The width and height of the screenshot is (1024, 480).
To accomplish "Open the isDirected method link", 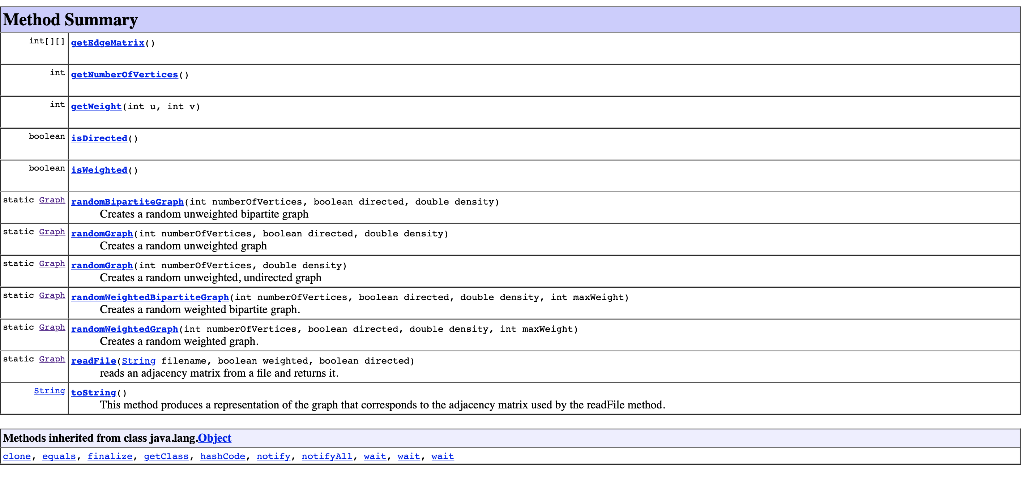I will tap(99, 138).
